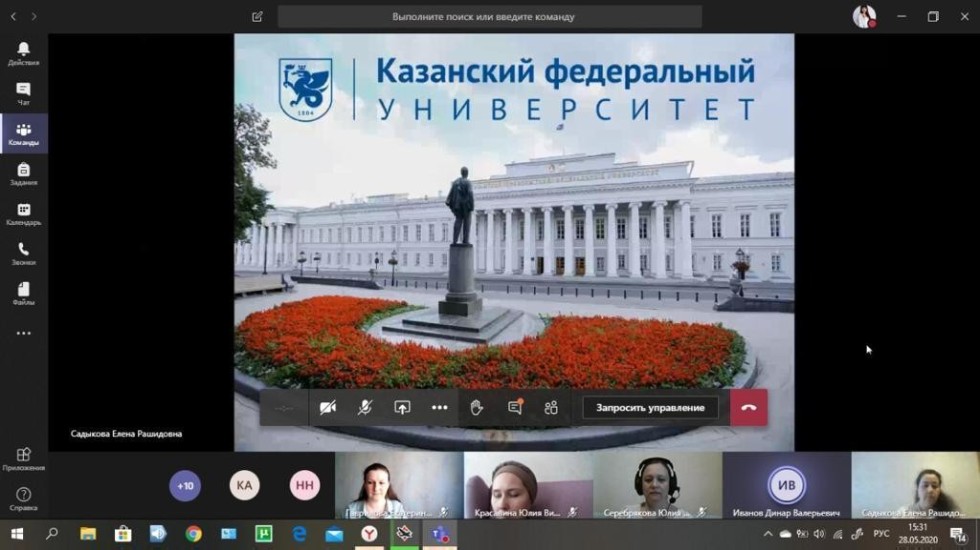Hang up the call with red button
The width and height of the screenshot is (980, 550).
(748, 408)
